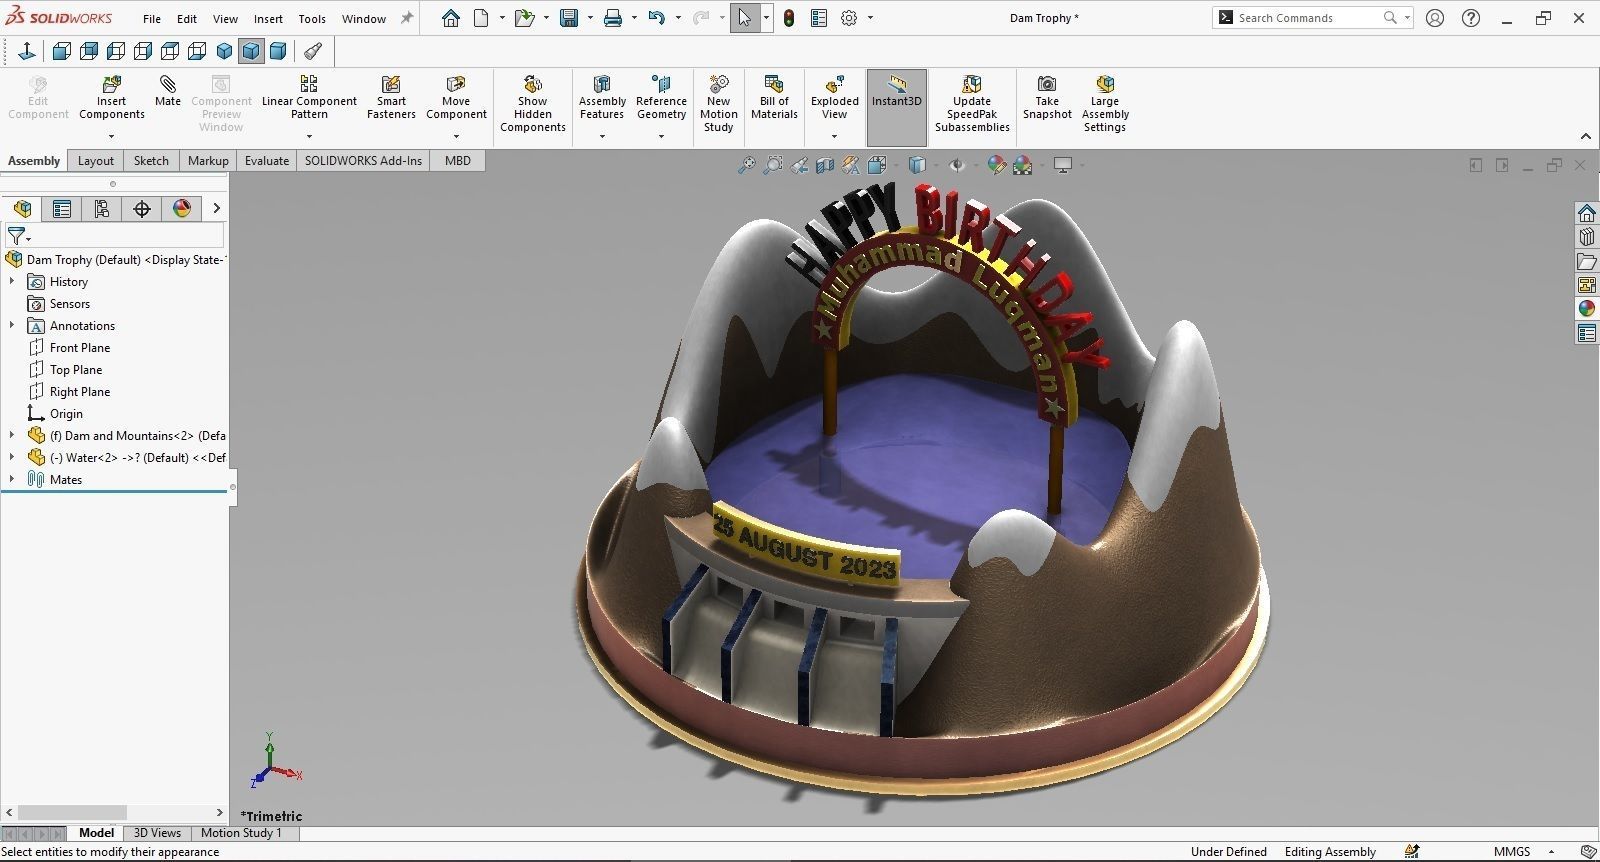Click the New document icon
Screen dimensions: 1600x862
(x=481, y=18)
